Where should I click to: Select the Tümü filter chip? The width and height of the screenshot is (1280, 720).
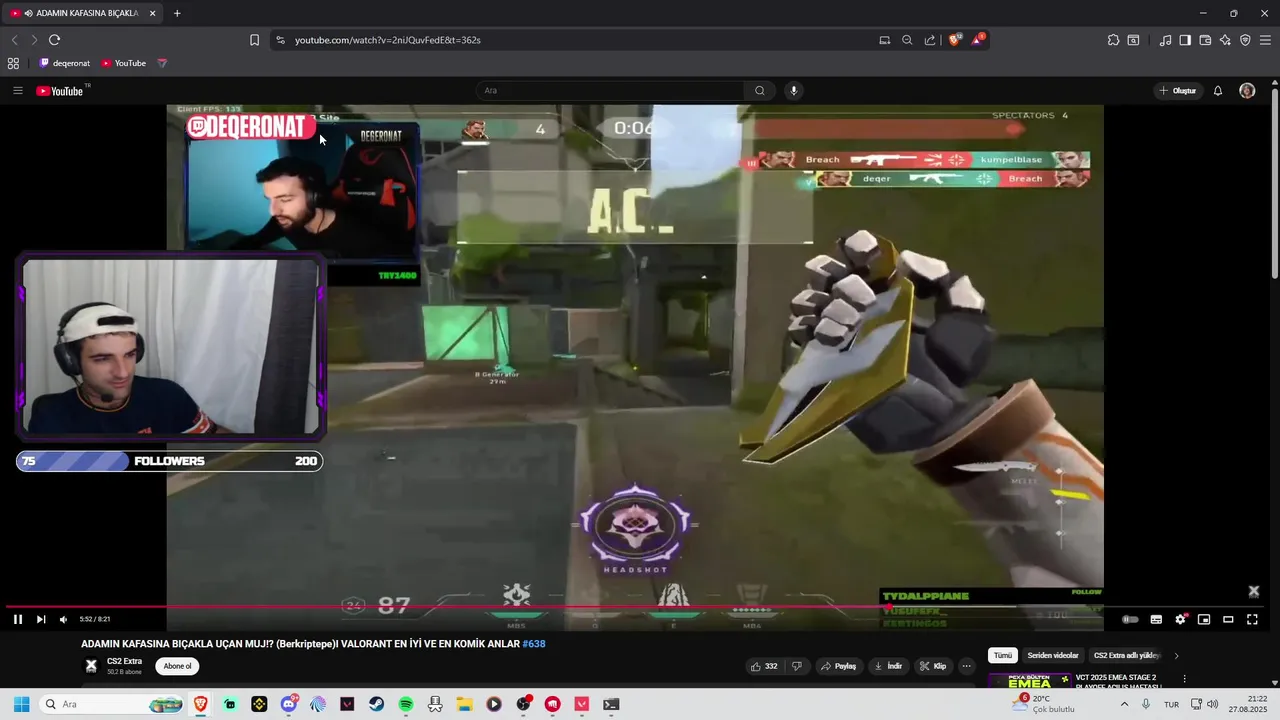(x=1003, y=656)
